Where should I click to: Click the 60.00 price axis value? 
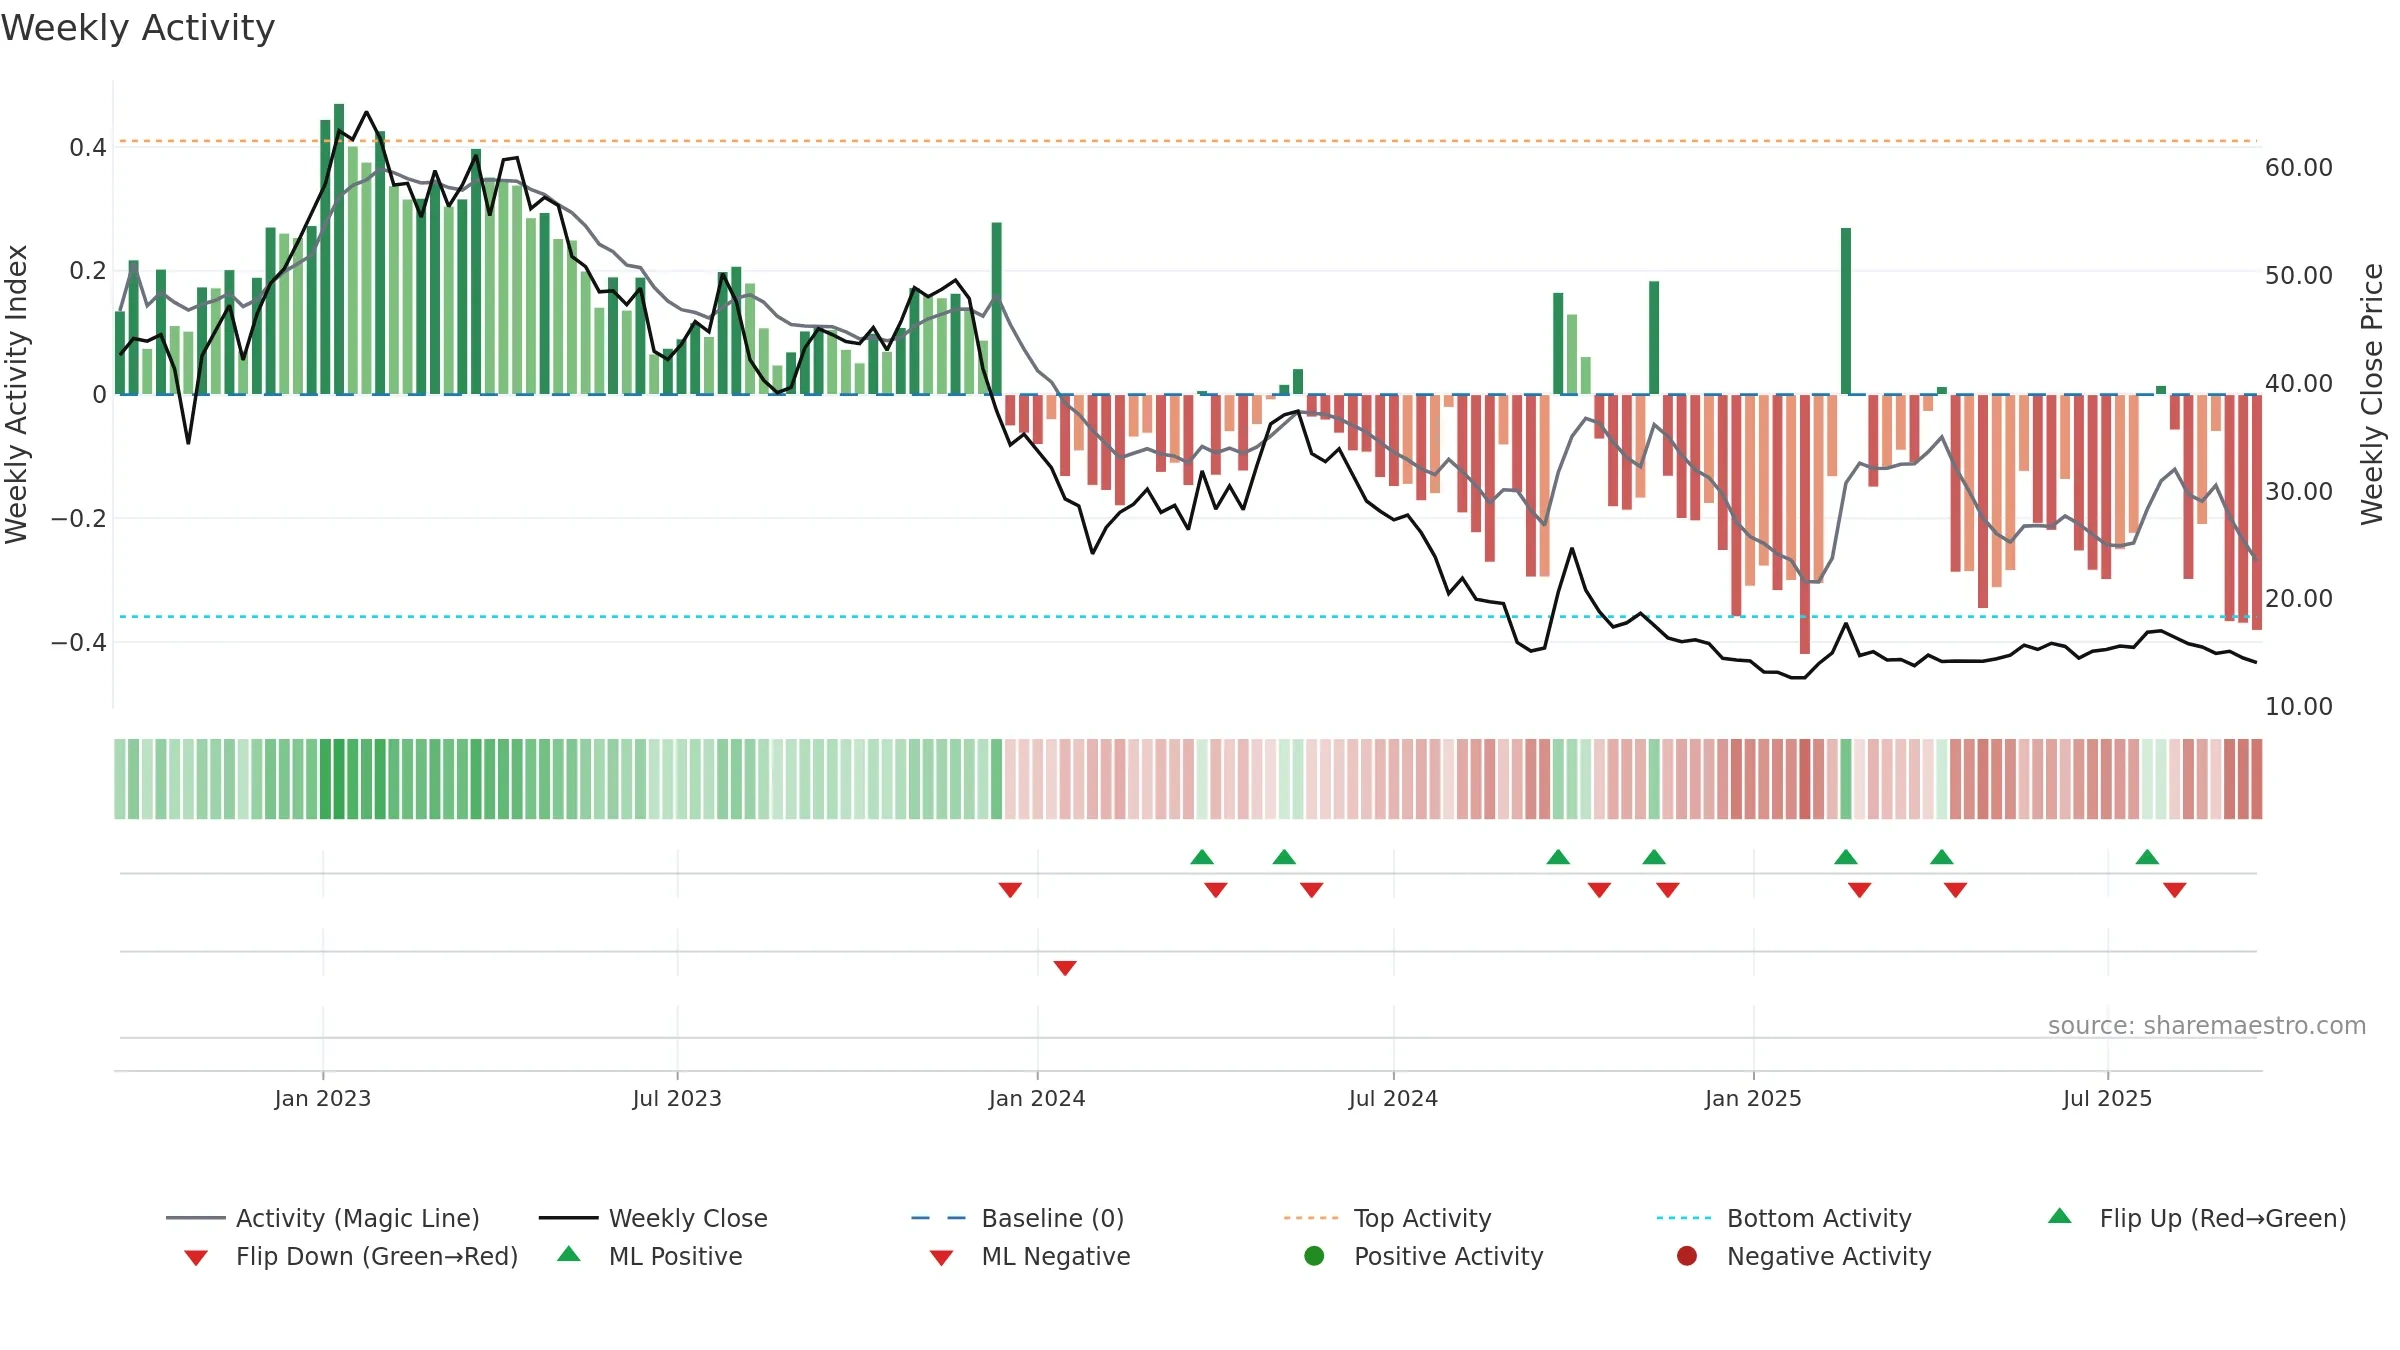[x=2299, y=167]
